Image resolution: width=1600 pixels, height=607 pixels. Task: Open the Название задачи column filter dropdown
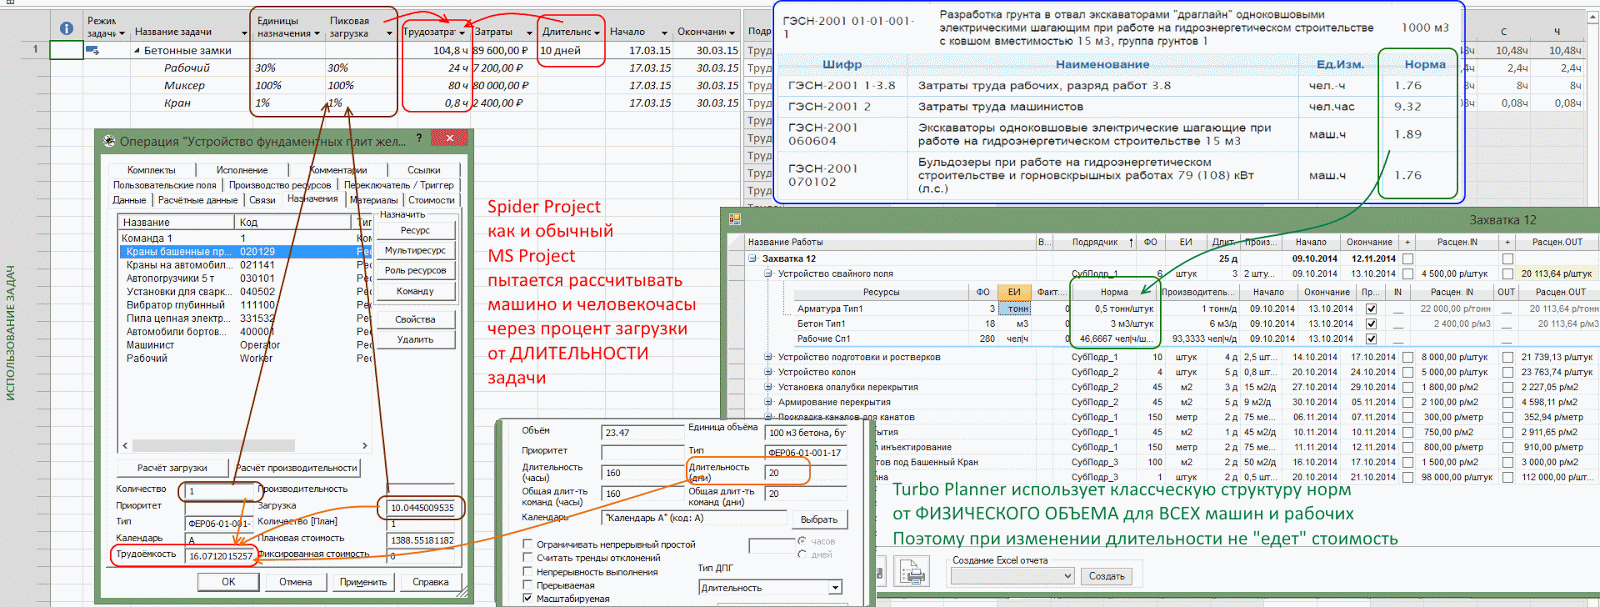click(244, 33)
